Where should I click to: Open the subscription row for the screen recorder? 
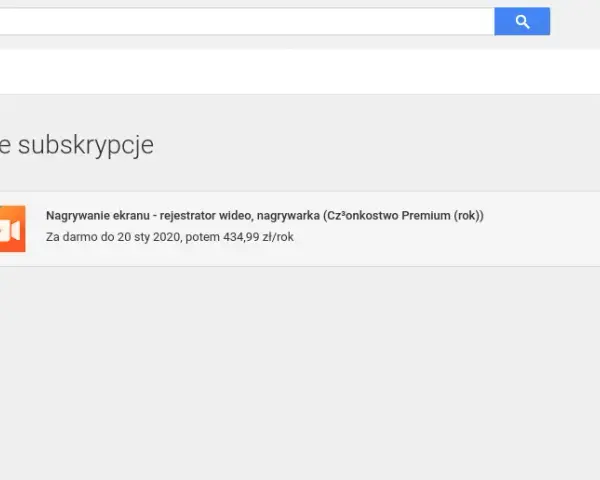pyautogui.click(x=300, y=229)
